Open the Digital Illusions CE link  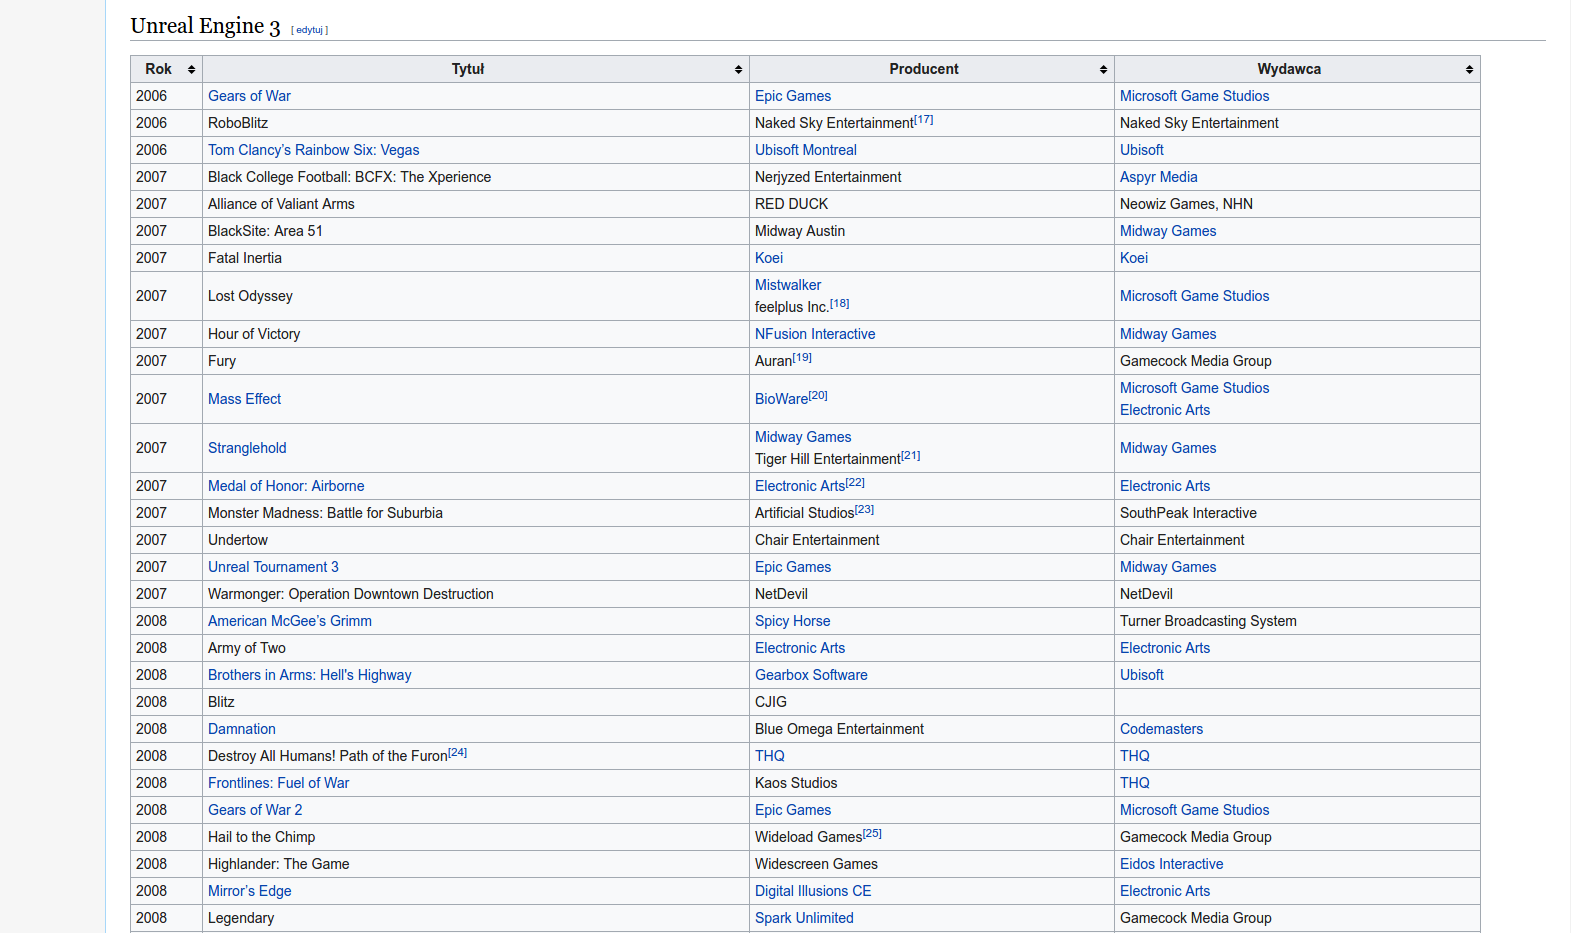(x=813, y=891)
